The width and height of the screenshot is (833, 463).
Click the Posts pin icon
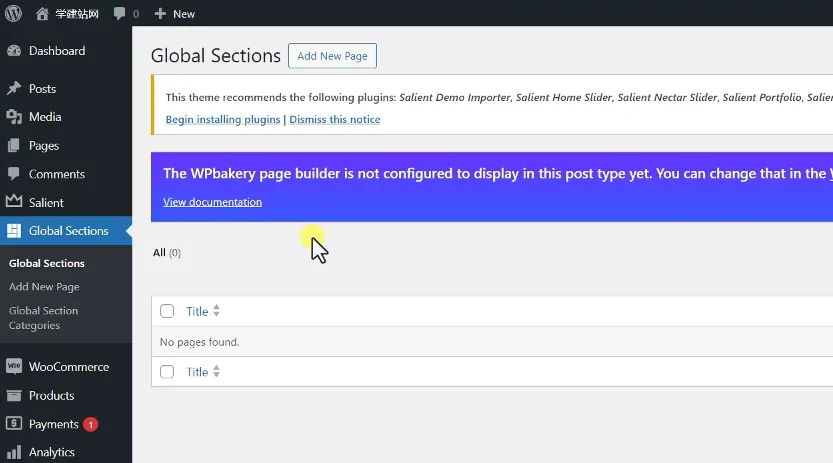pos(14,88)
